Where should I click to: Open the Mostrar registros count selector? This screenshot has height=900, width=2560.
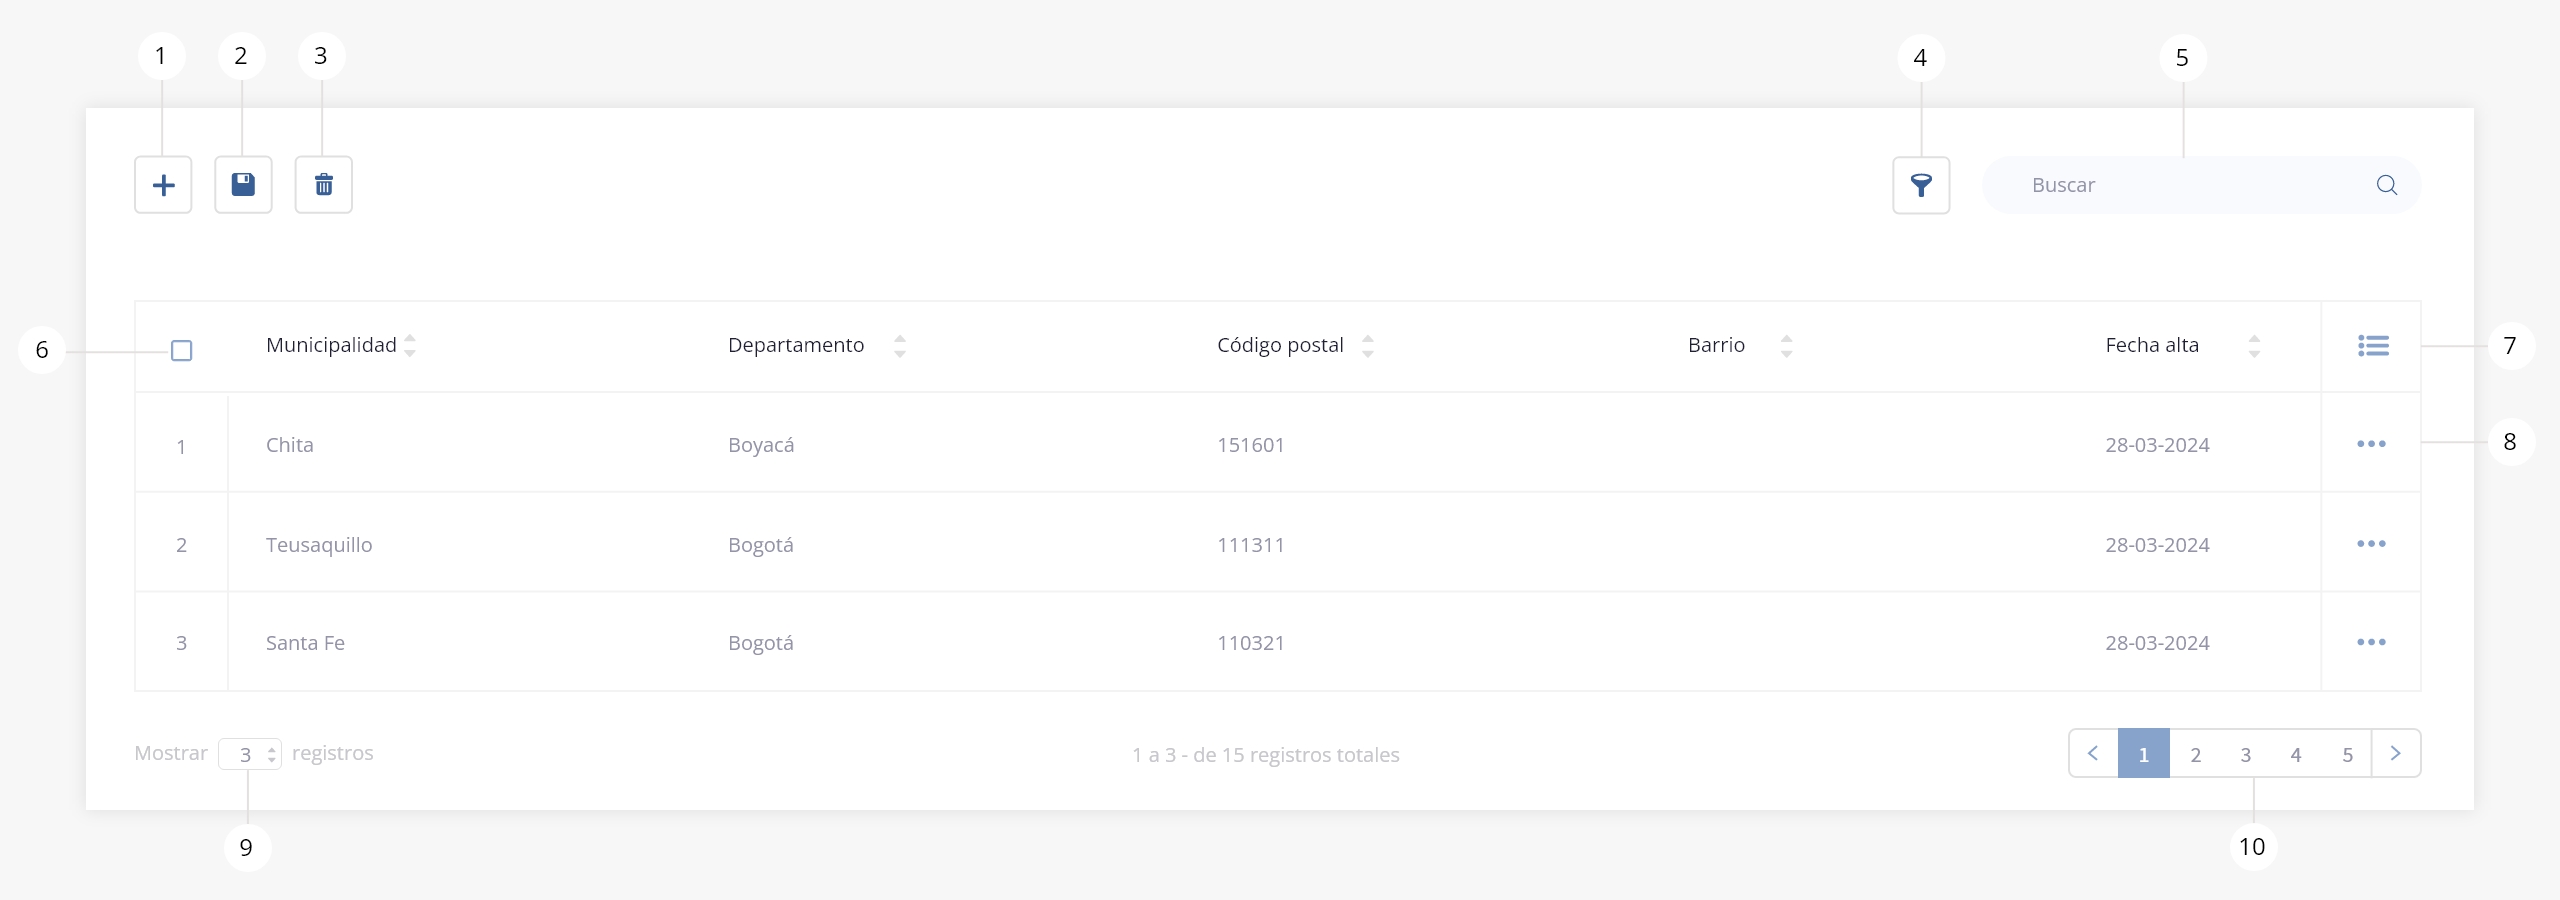click(x=250, y=754)
